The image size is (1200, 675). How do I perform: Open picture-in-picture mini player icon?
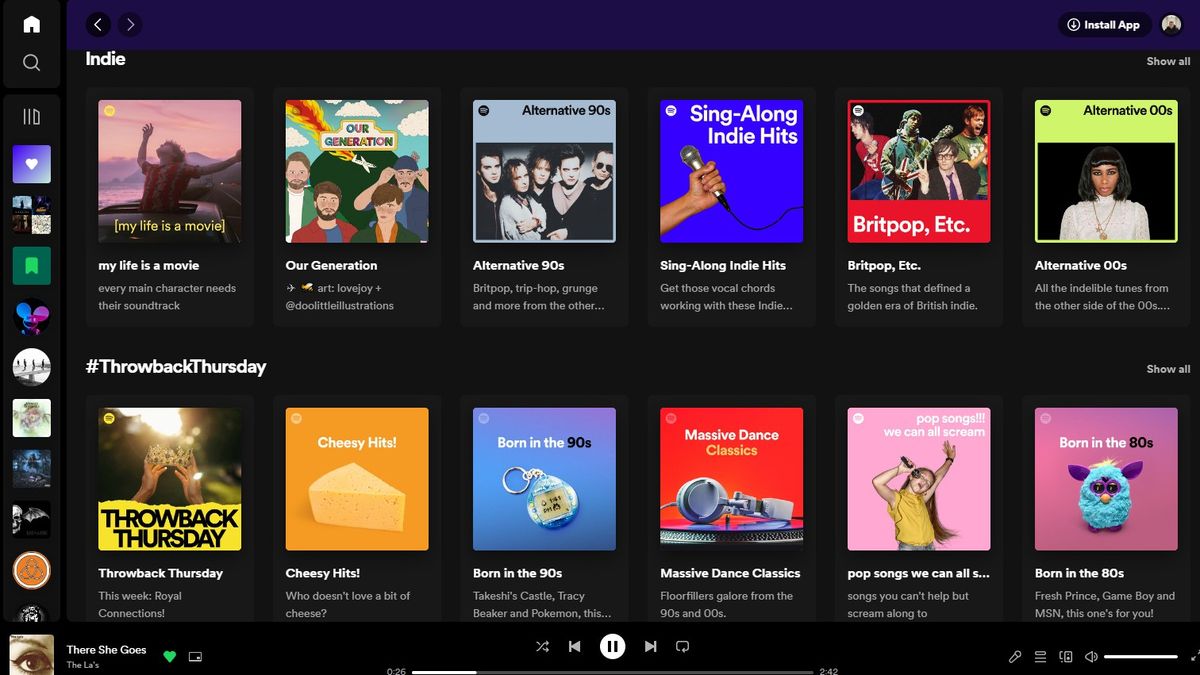[195, 657]
